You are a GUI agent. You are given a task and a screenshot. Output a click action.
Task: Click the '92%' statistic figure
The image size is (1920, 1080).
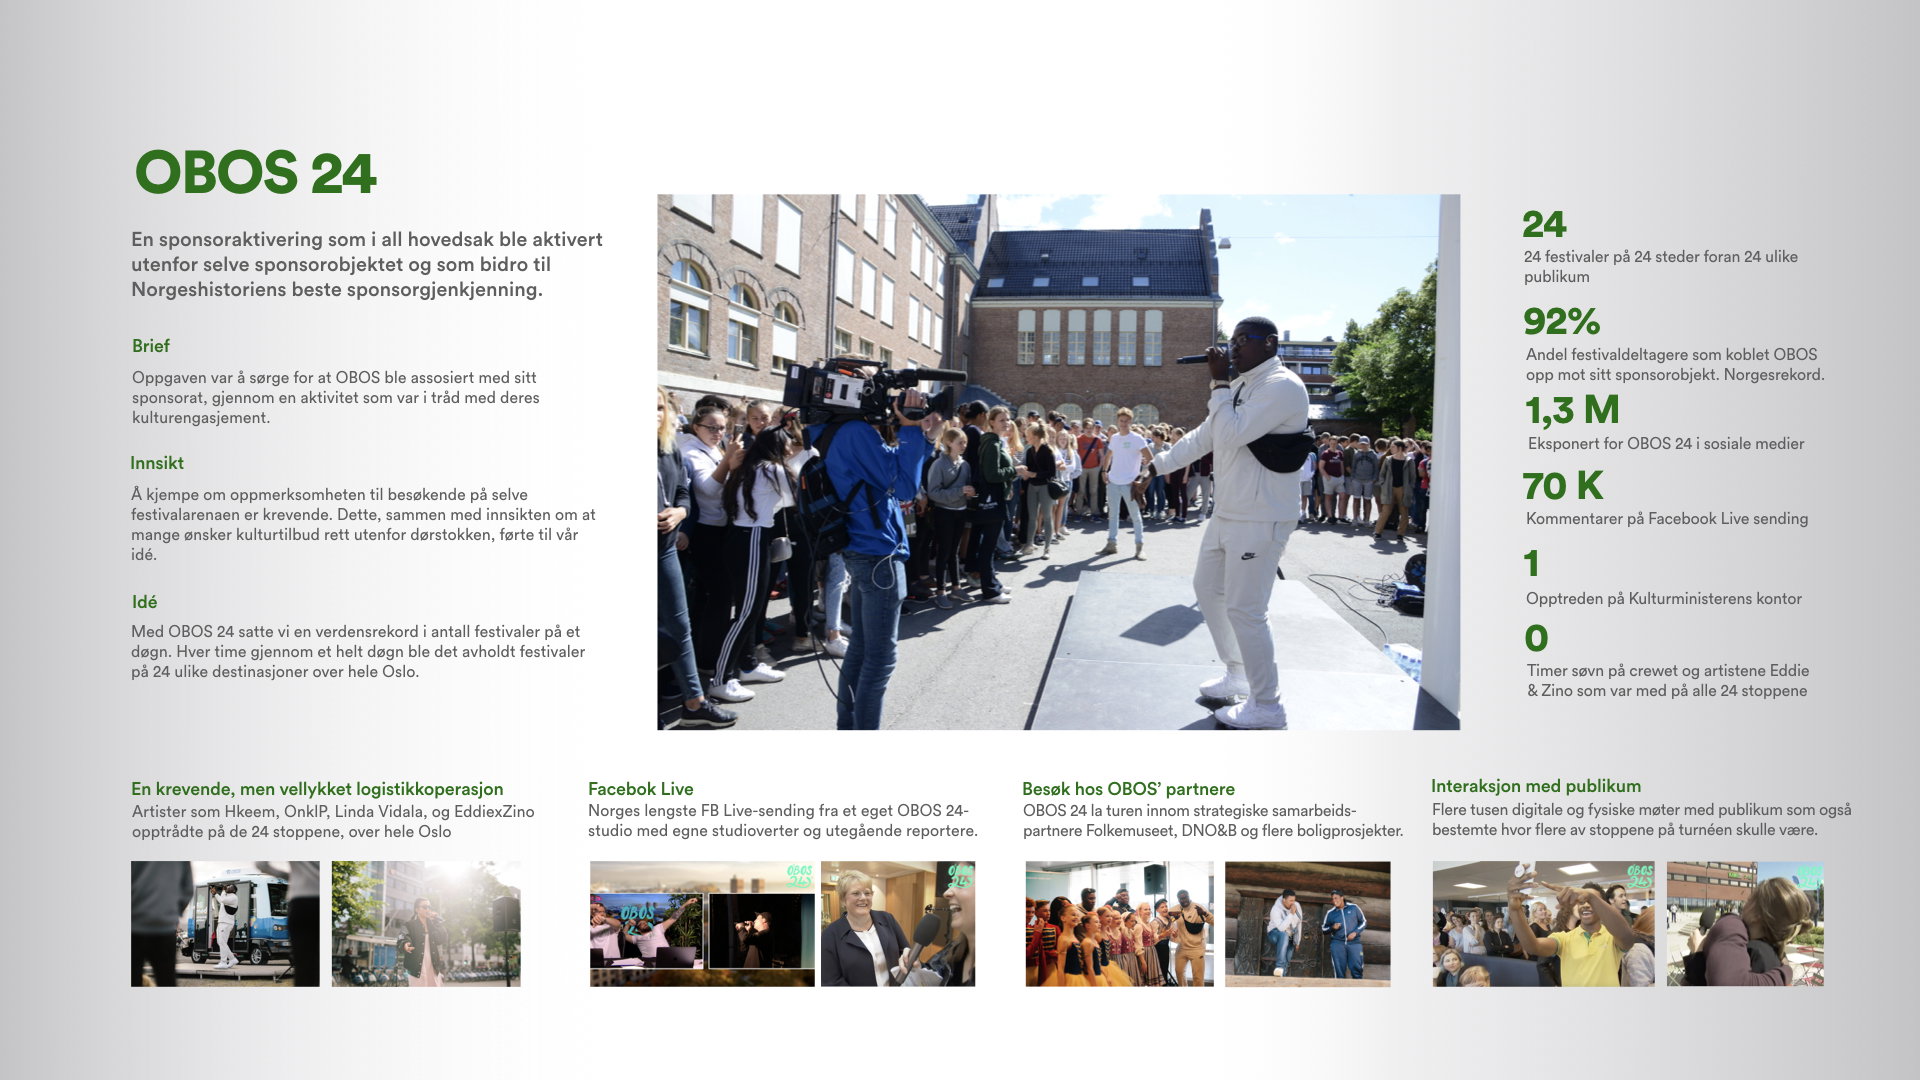(x=1562, y=322)
